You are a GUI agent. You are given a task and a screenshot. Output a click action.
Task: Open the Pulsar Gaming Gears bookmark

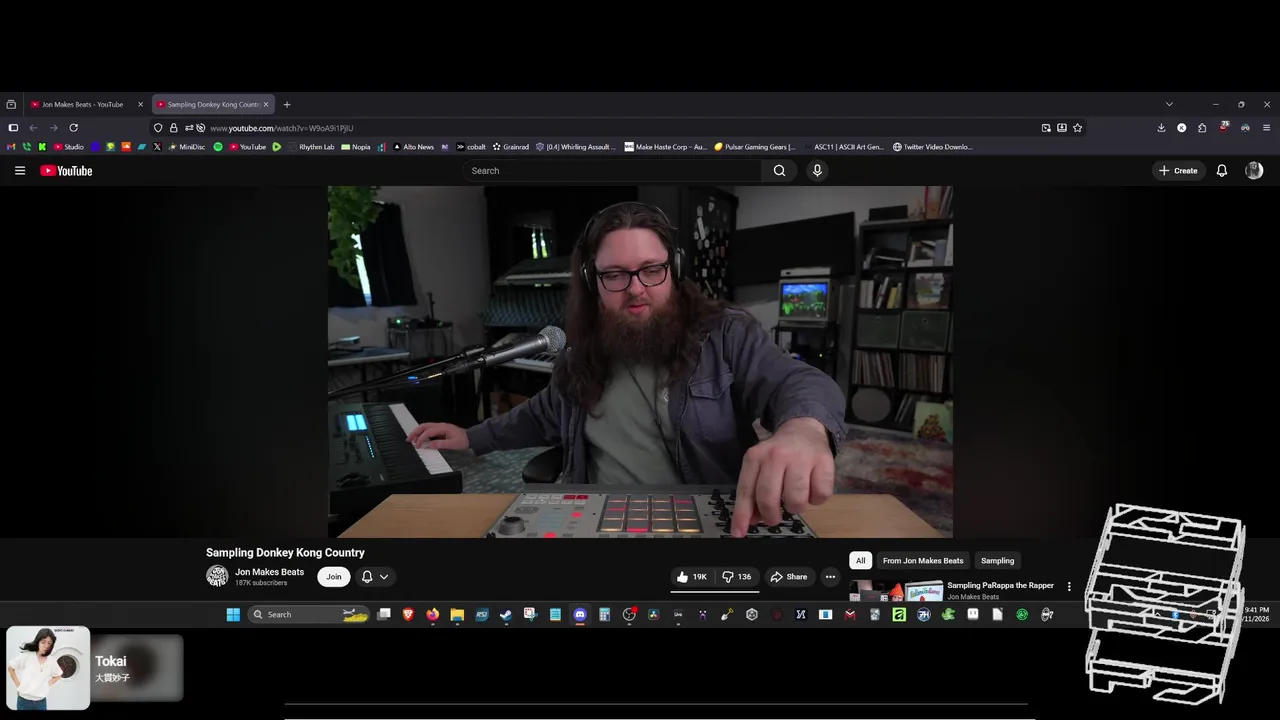tap(755, 147)
